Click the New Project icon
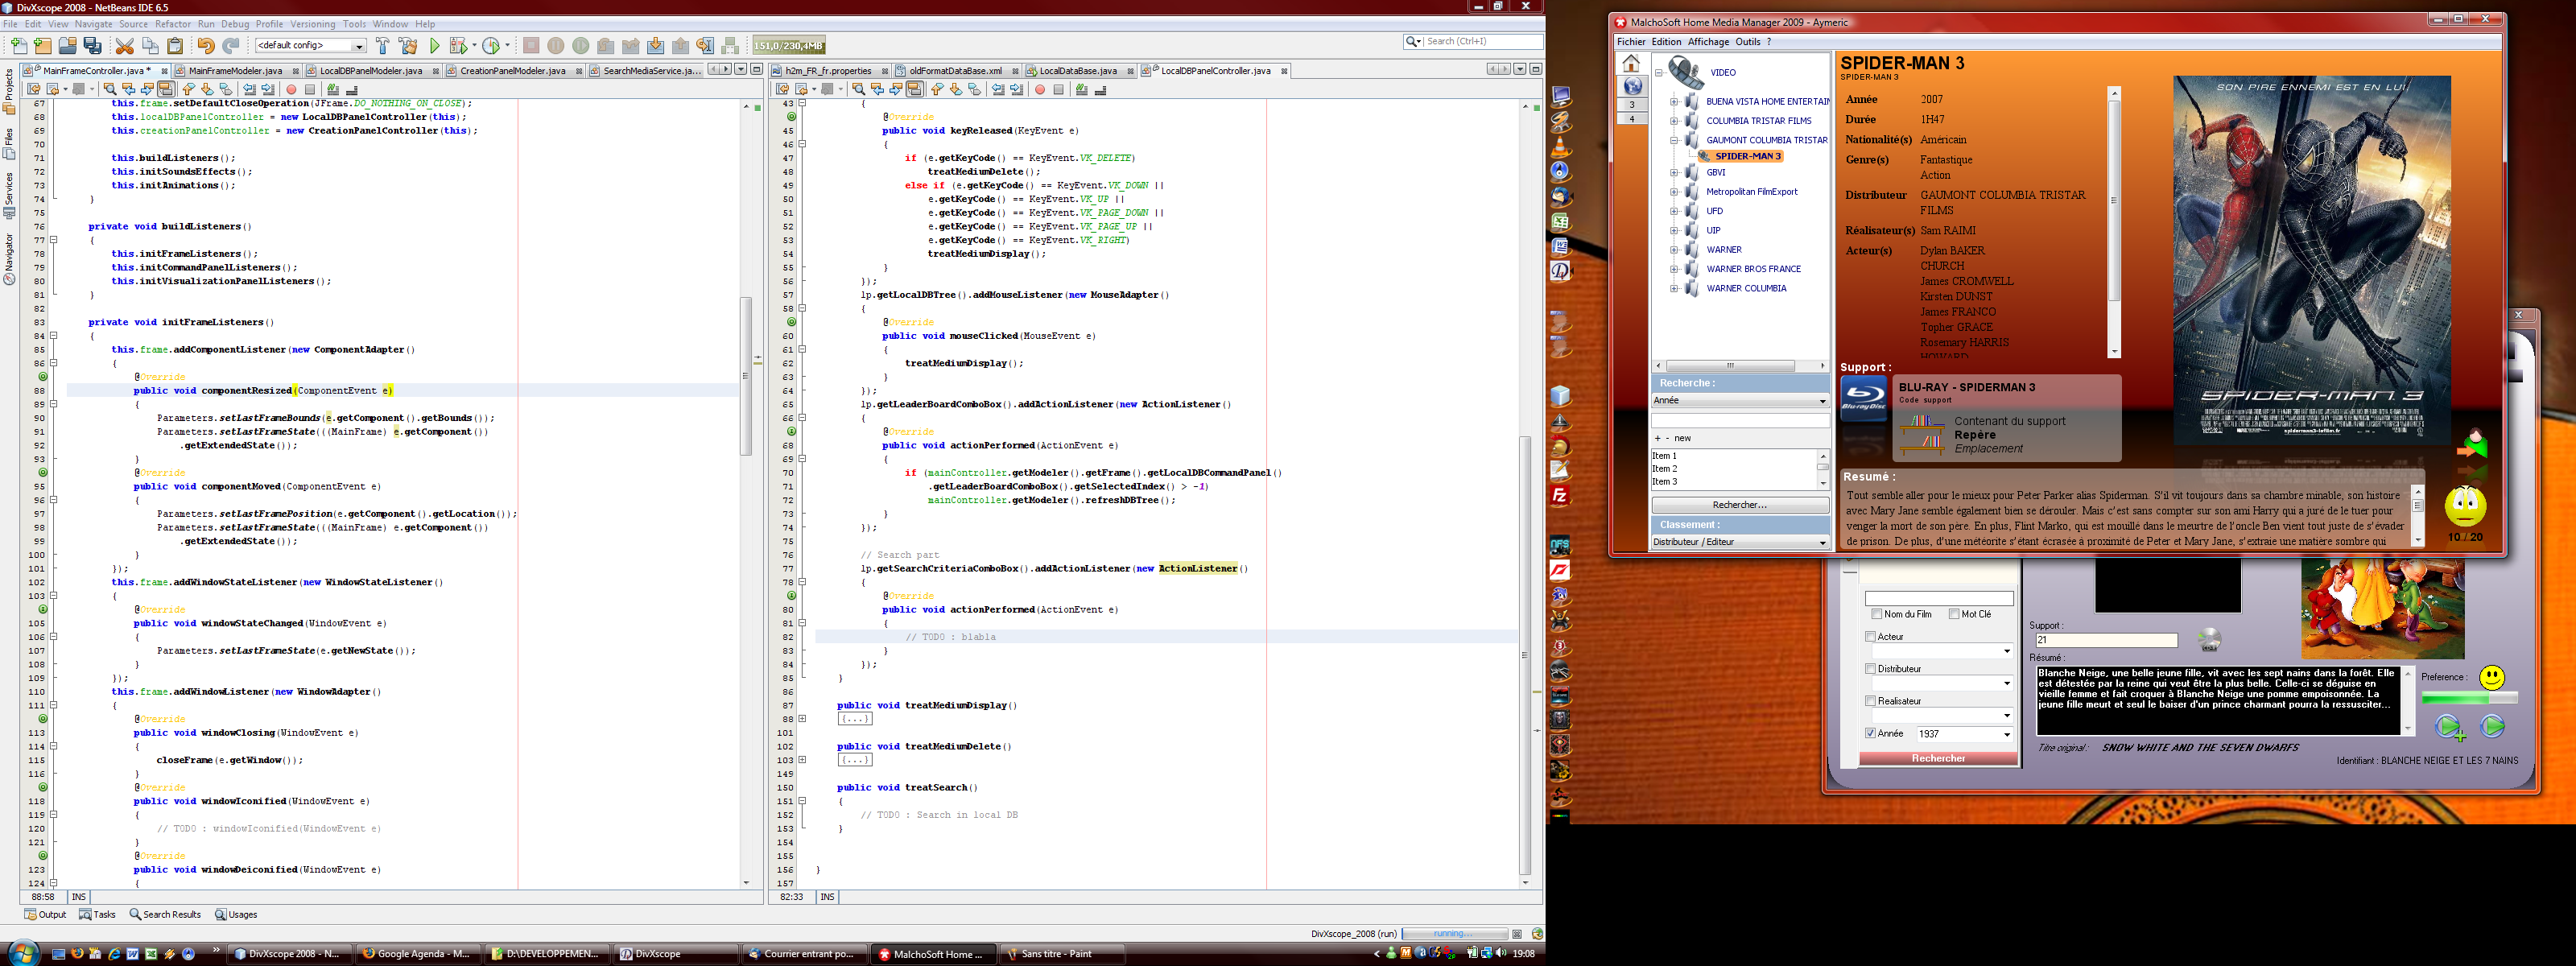 (42, 45)
